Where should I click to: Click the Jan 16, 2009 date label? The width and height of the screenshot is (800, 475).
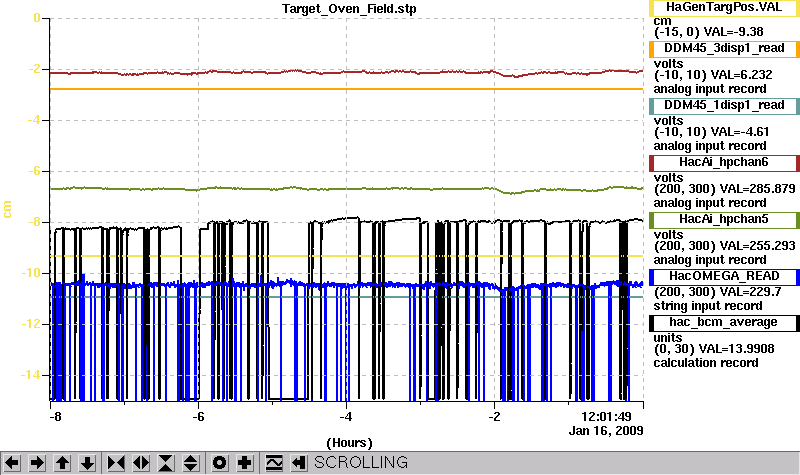pyautogui.click(x=606, y=431)
